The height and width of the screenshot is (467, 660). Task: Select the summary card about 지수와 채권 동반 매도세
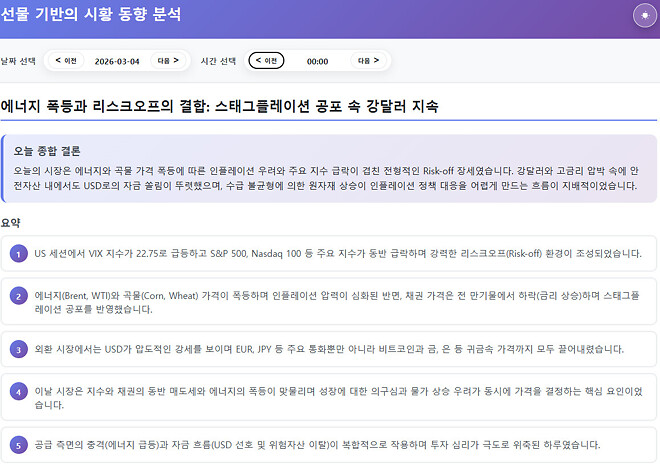point(329,397)
